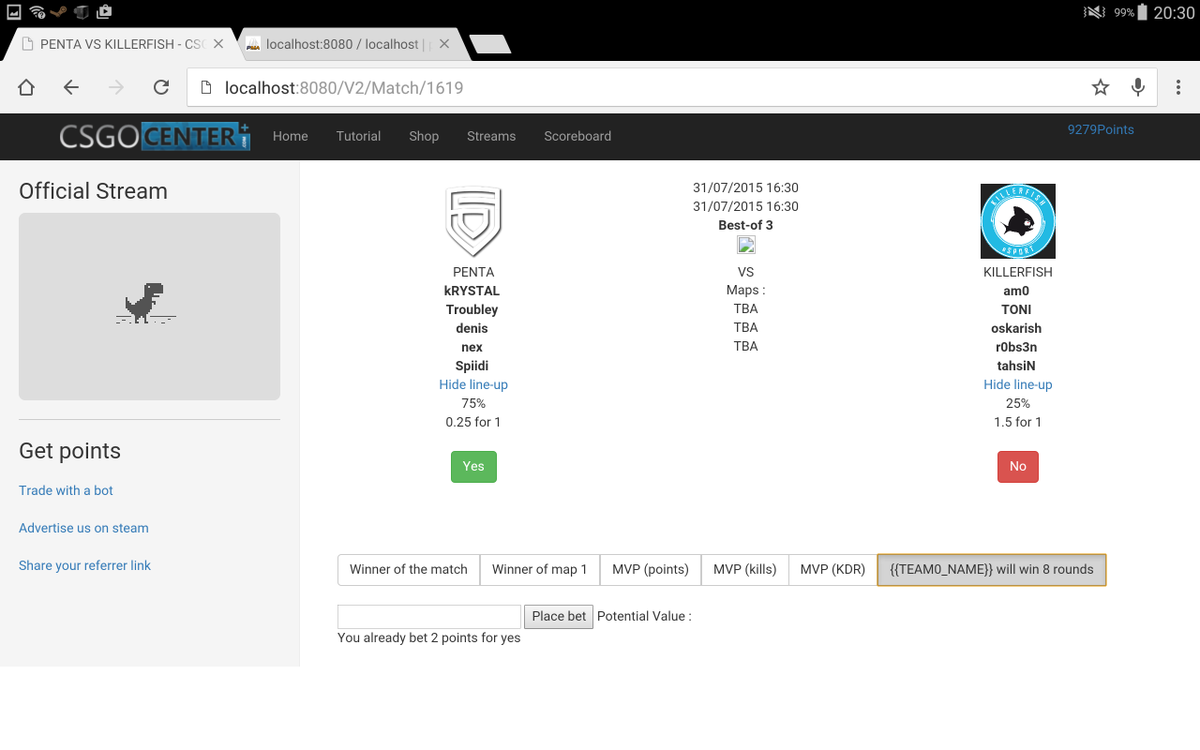This screenshot has width=1200, height=750.
Task: Tap the forward arrow in the browser toolbar
Action: tap(116, 88)
